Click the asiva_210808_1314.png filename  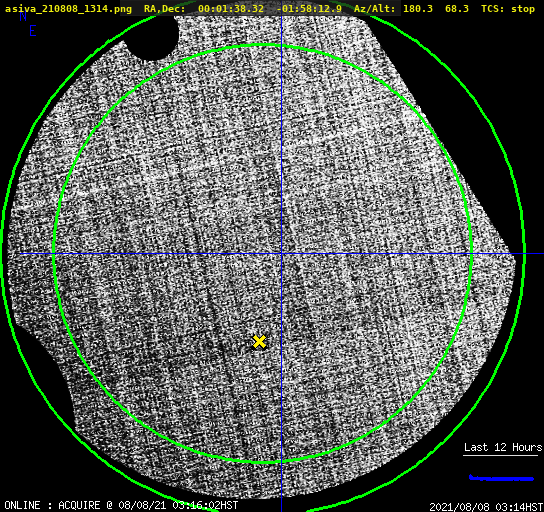[x=68, y=9]
